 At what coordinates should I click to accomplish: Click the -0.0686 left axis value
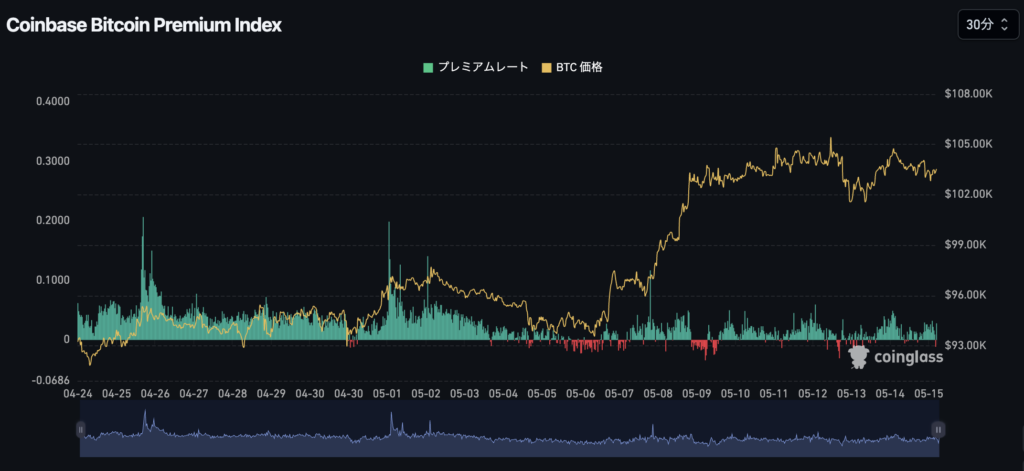click(52, 380)
